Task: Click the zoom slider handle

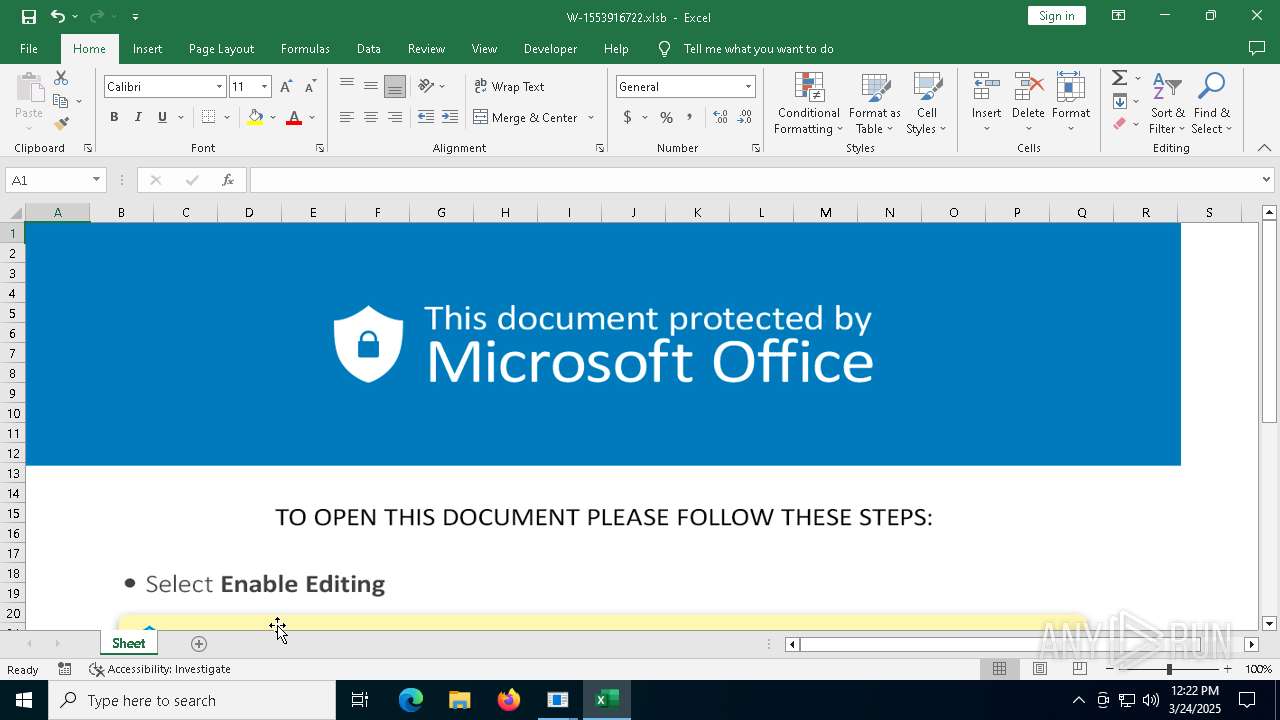Action: point(1169,669)
